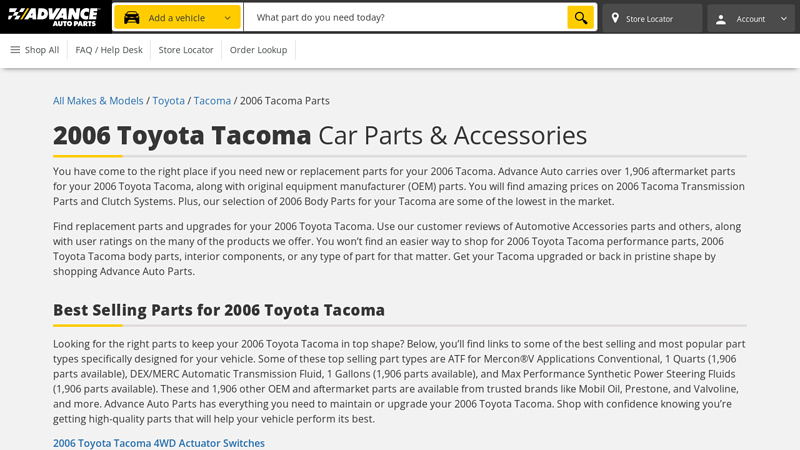
Task: Click inside the part search field
Action: [406, 17]
